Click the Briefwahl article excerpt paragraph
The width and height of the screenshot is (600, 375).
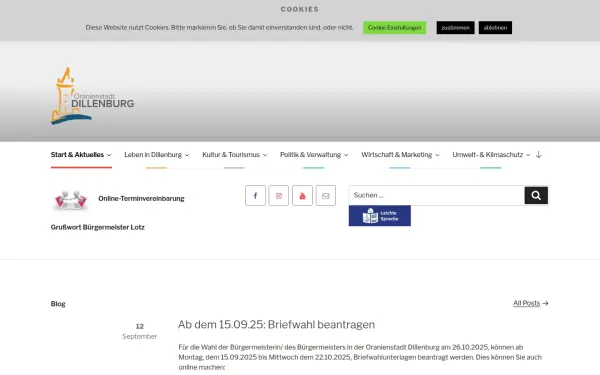360,357
